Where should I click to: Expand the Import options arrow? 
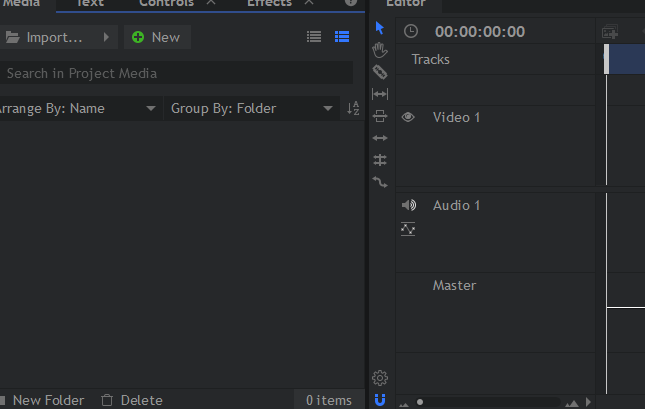pyautogui.click(x=106, y=37)
